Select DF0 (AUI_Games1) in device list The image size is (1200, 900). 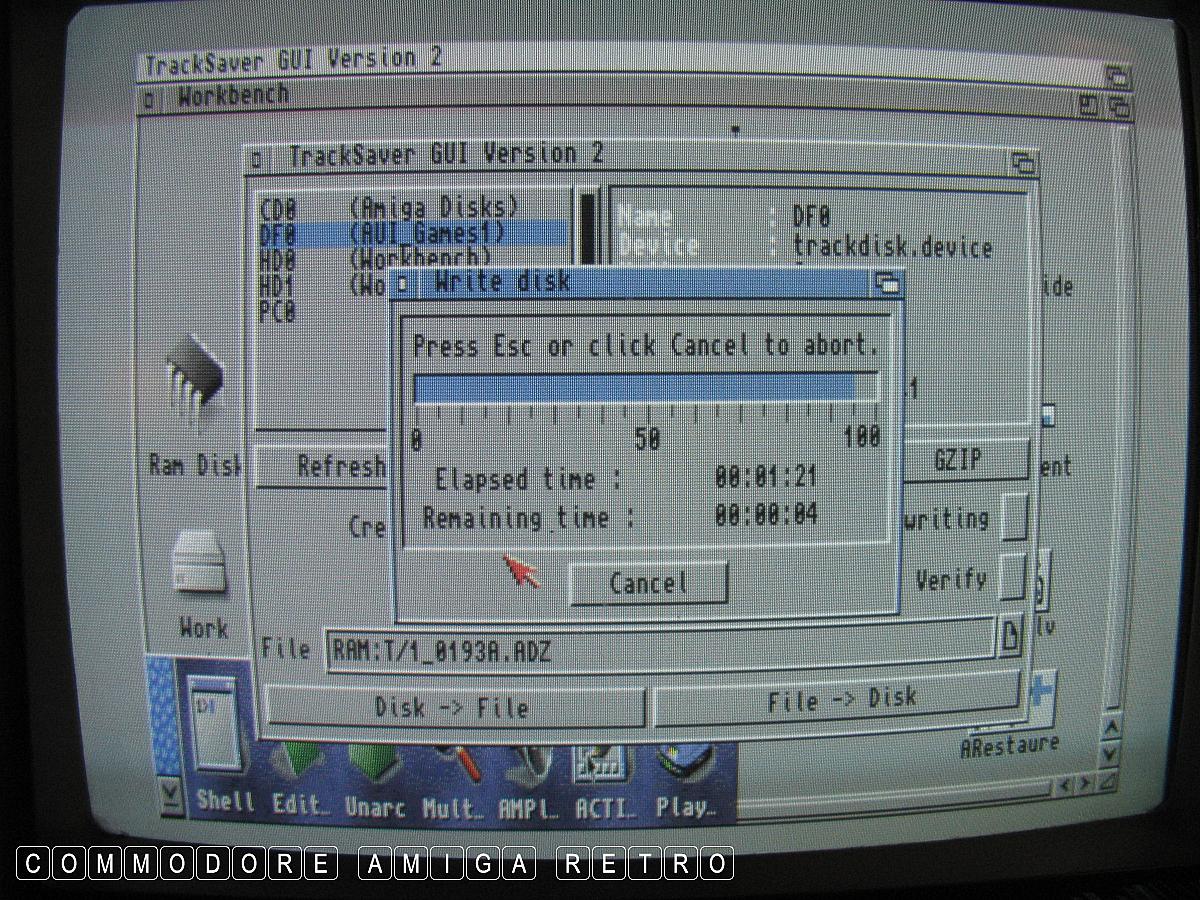(390, 234)
